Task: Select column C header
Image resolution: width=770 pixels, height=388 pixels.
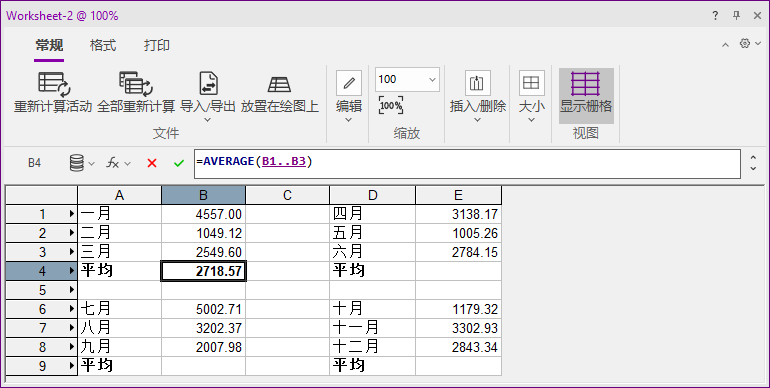Action: [287, 195]
